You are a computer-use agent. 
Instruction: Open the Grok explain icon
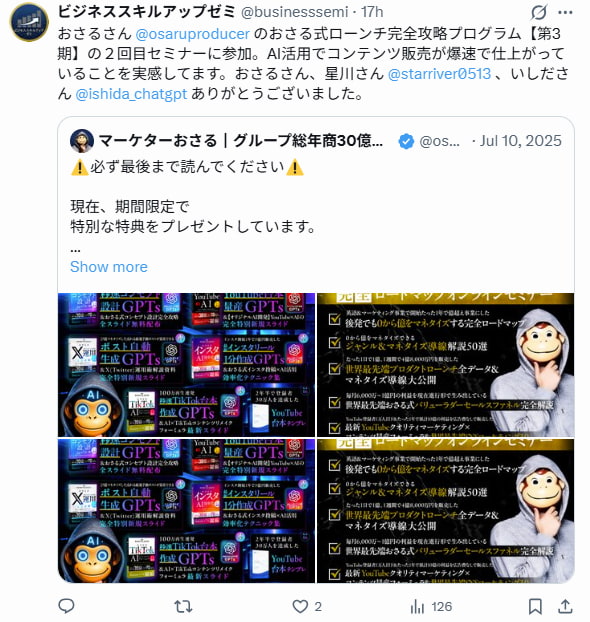tap(539, 12)
